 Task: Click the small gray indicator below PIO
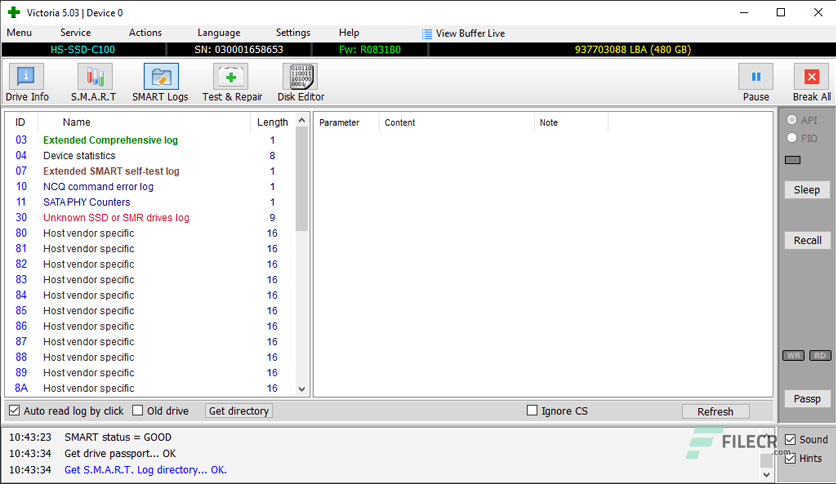pyautogui.click(x=793, y=160)
